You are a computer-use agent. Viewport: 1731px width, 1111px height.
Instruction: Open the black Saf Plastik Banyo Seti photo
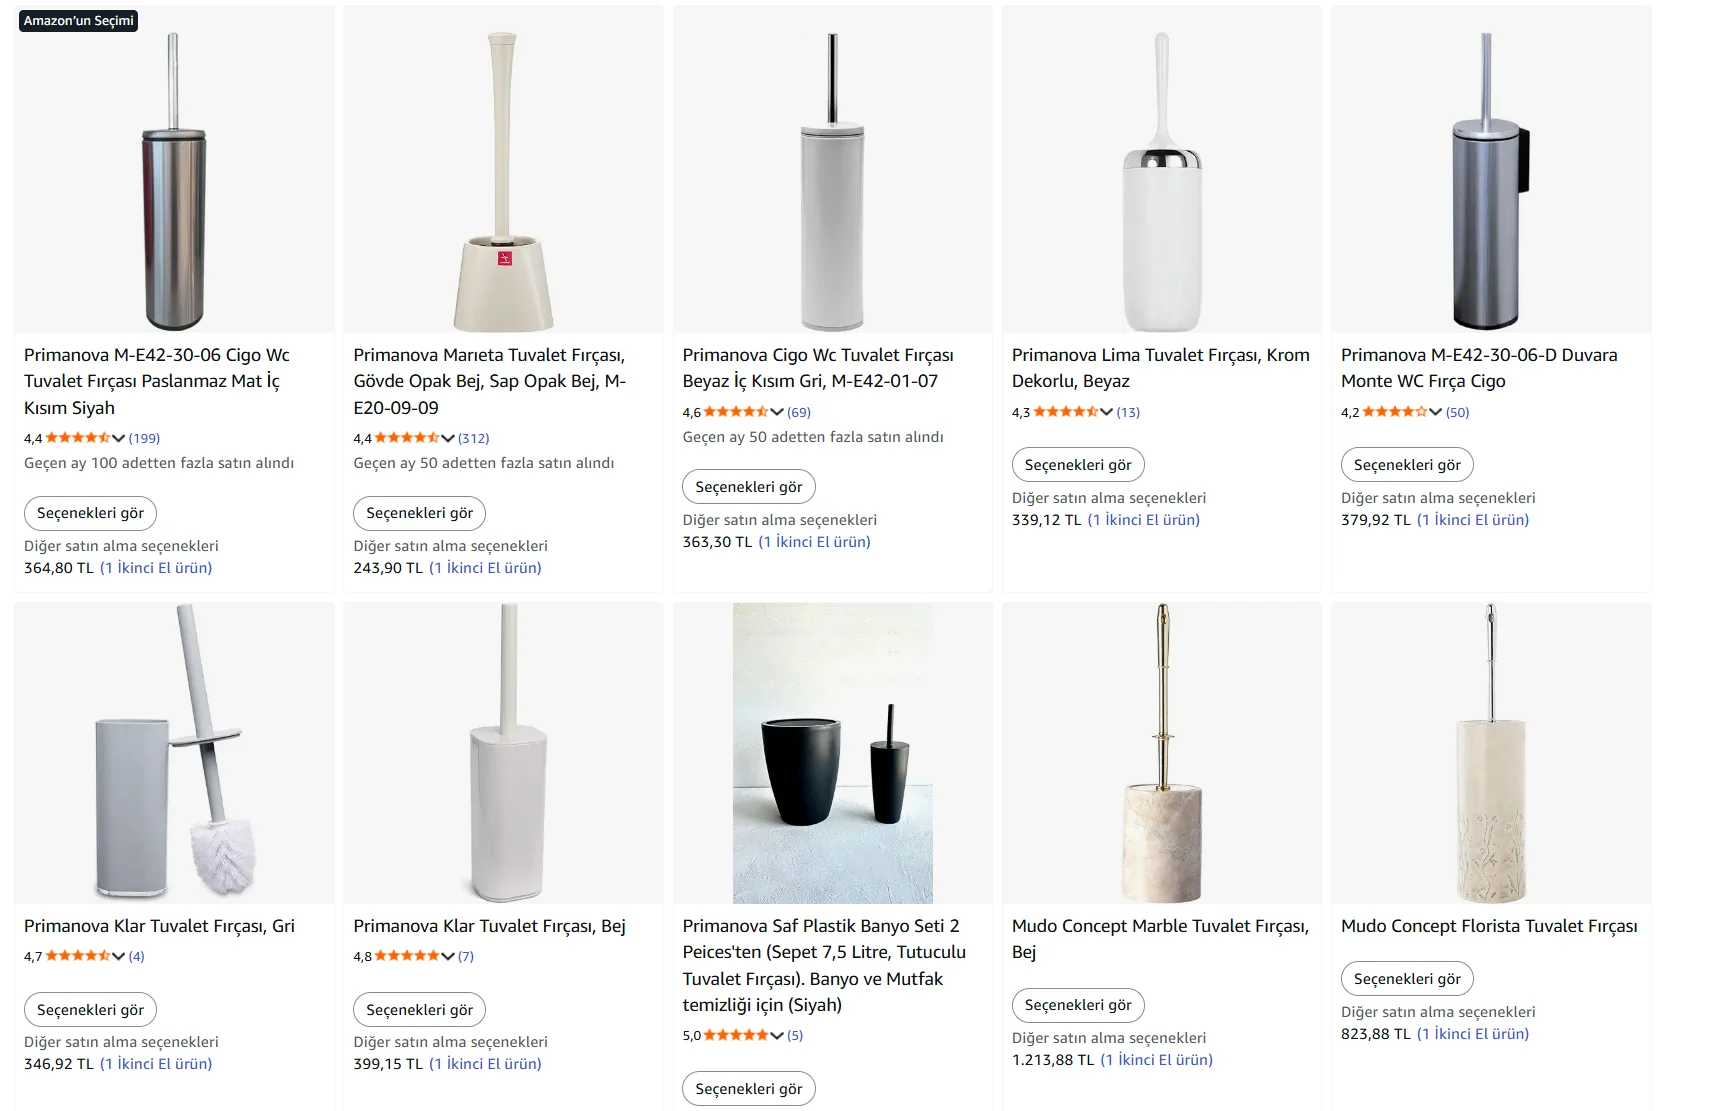(832, 753)
